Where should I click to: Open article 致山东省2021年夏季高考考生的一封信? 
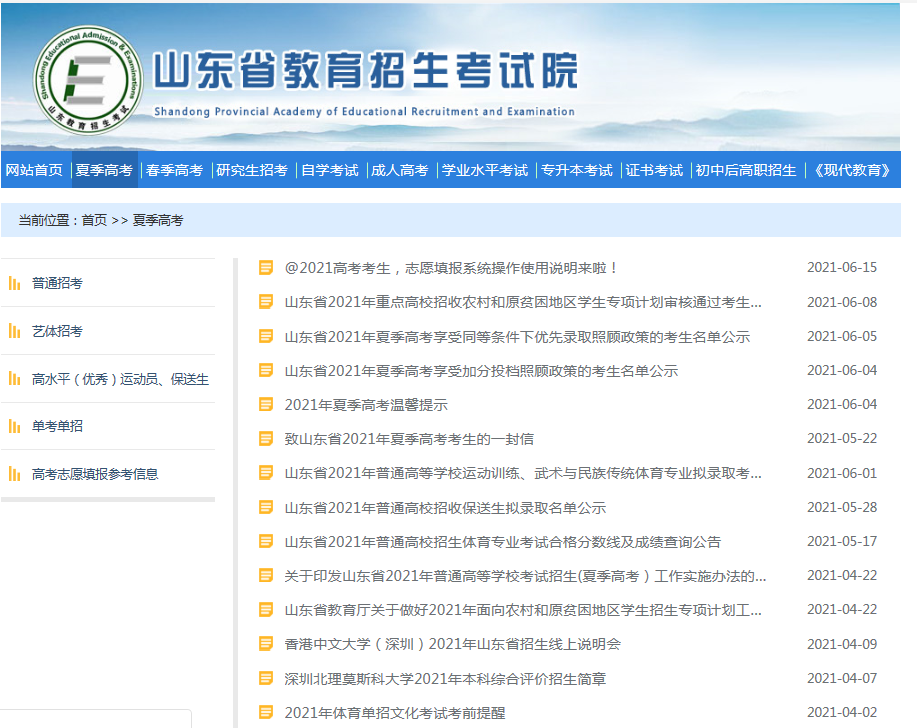tap(409, 439)
